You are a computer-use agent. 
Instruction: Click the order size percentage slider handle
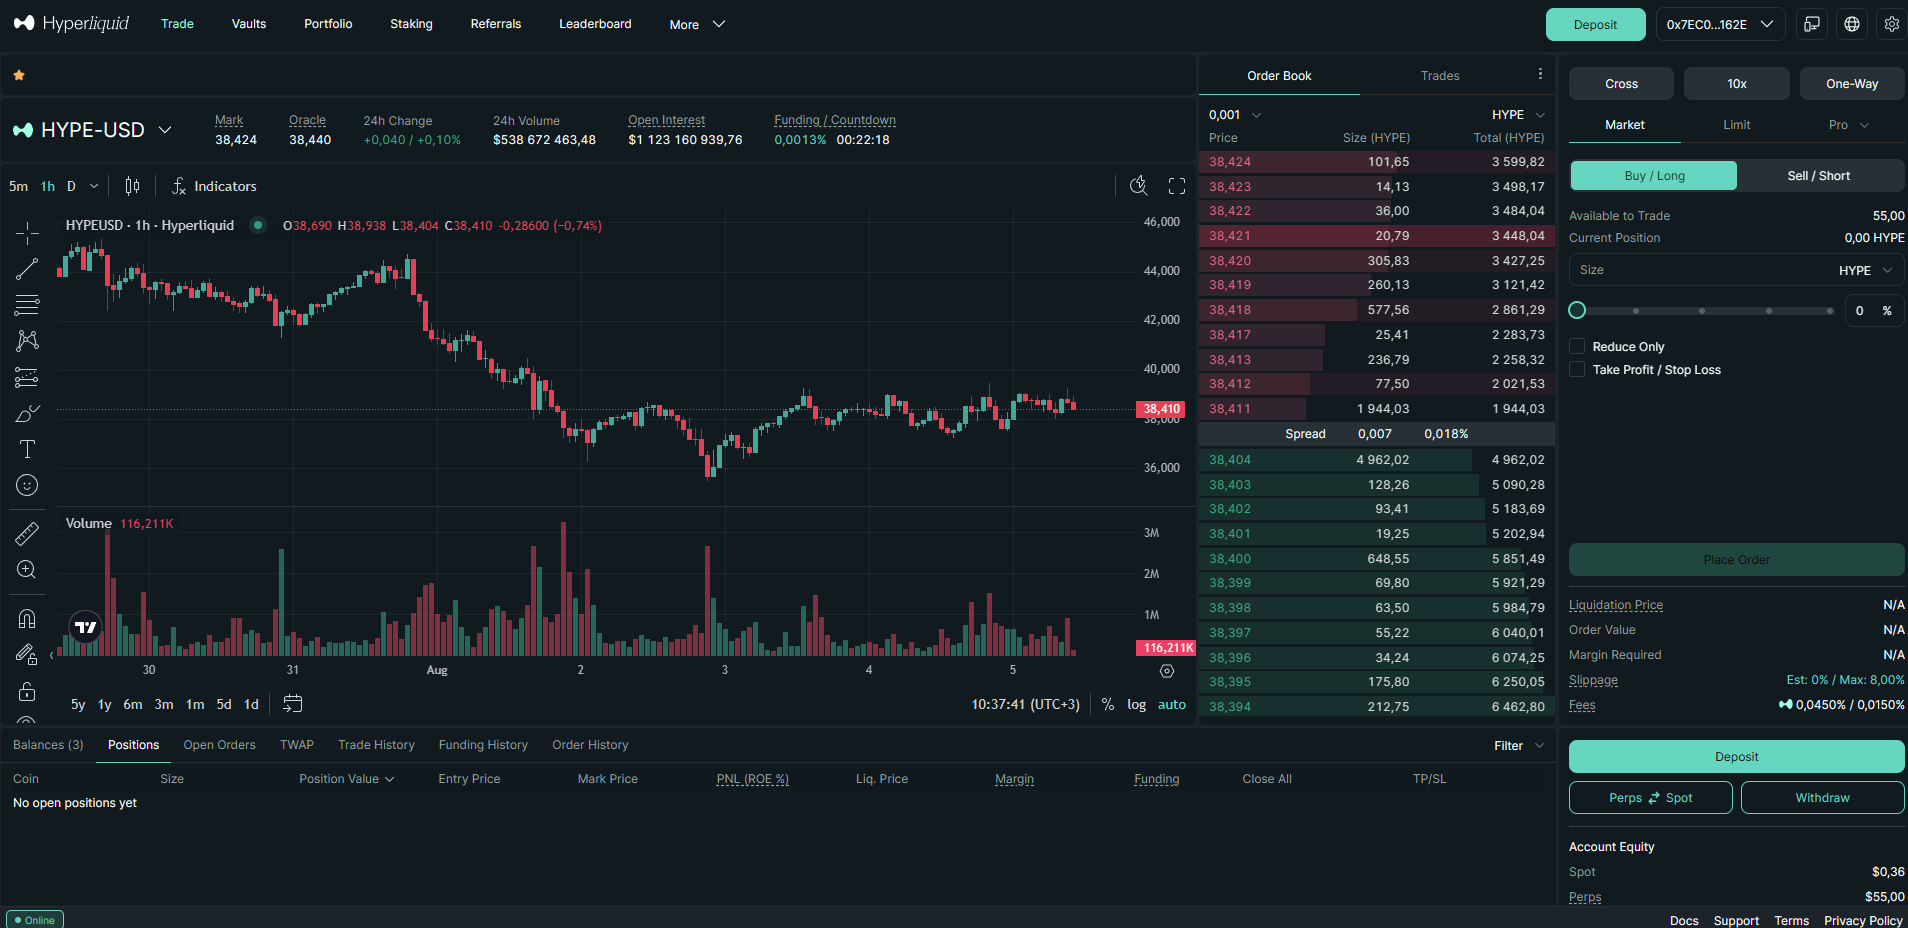[x=1577, y=310]
